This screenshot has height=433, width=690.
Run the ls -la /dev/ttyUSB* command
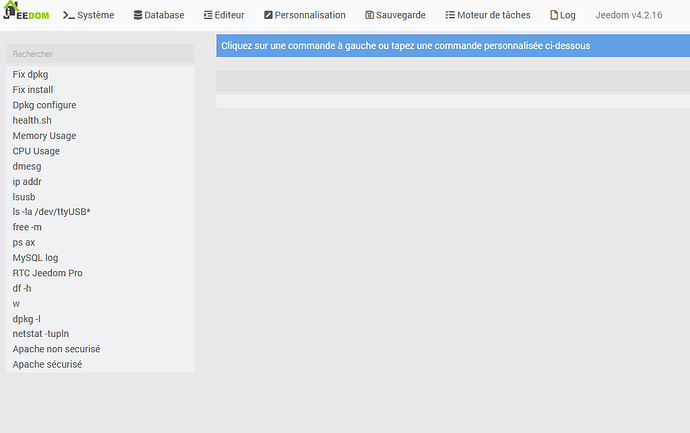[51, 212]
